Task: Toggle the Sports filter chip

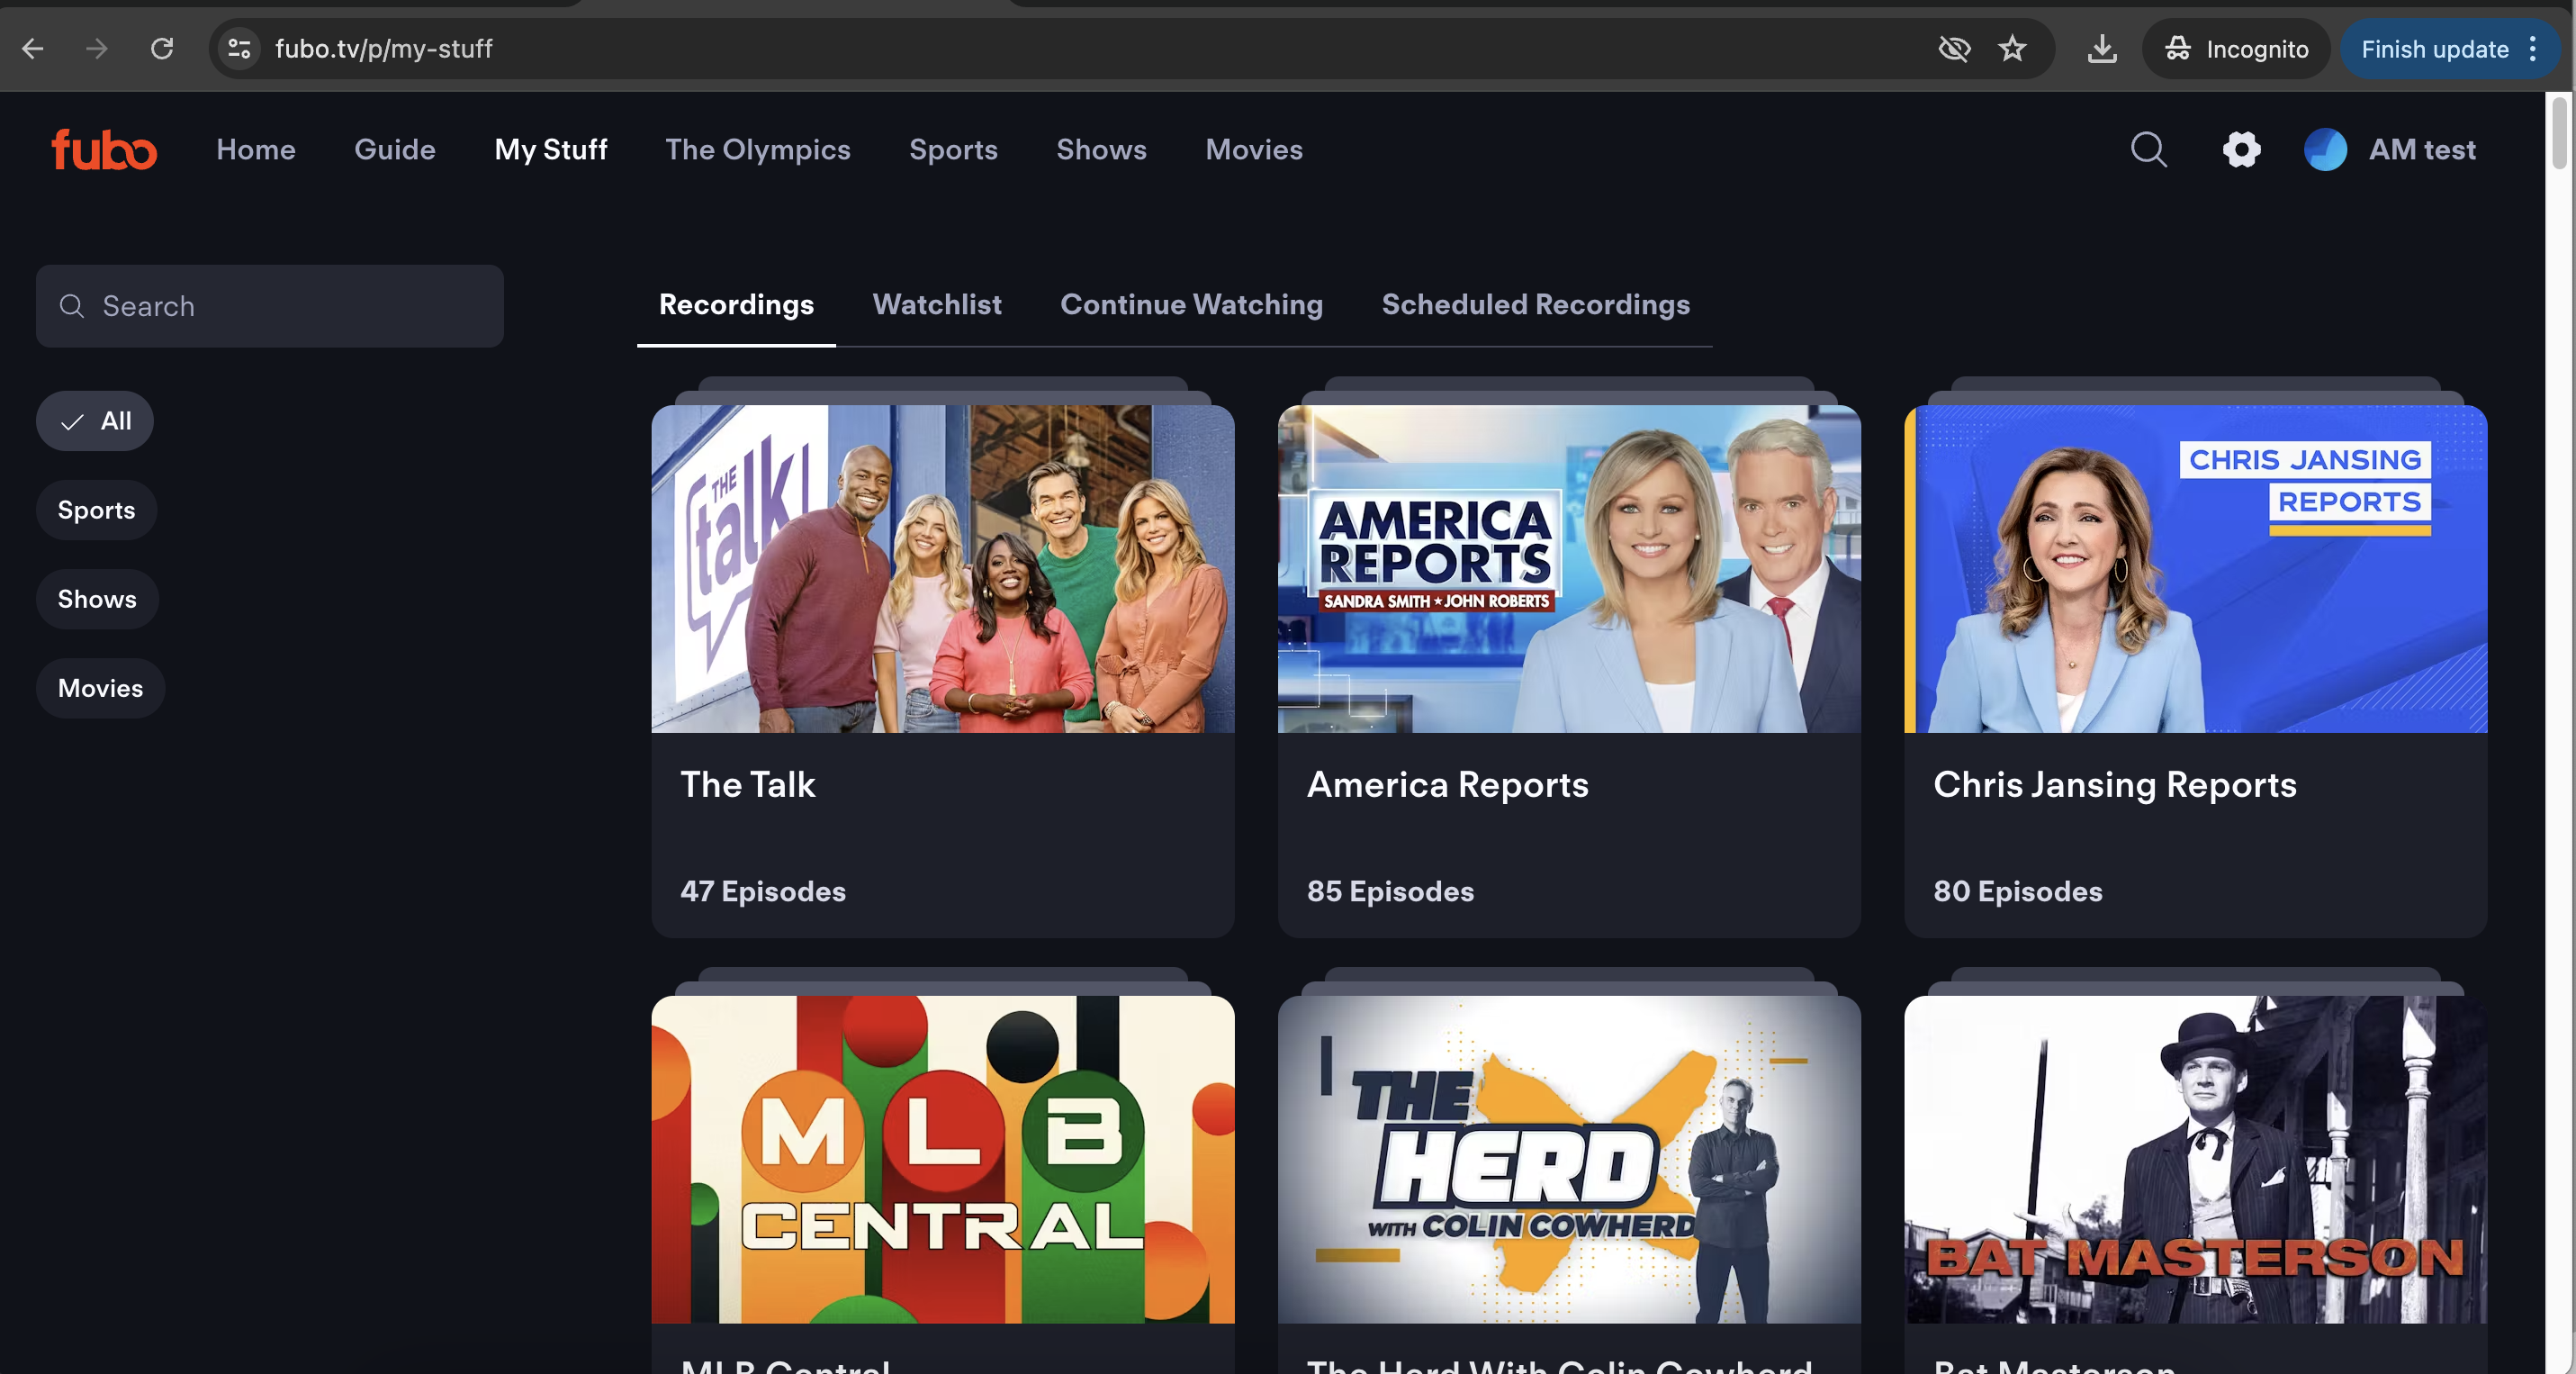Action: pyautogui.click(x=96, y=510)
